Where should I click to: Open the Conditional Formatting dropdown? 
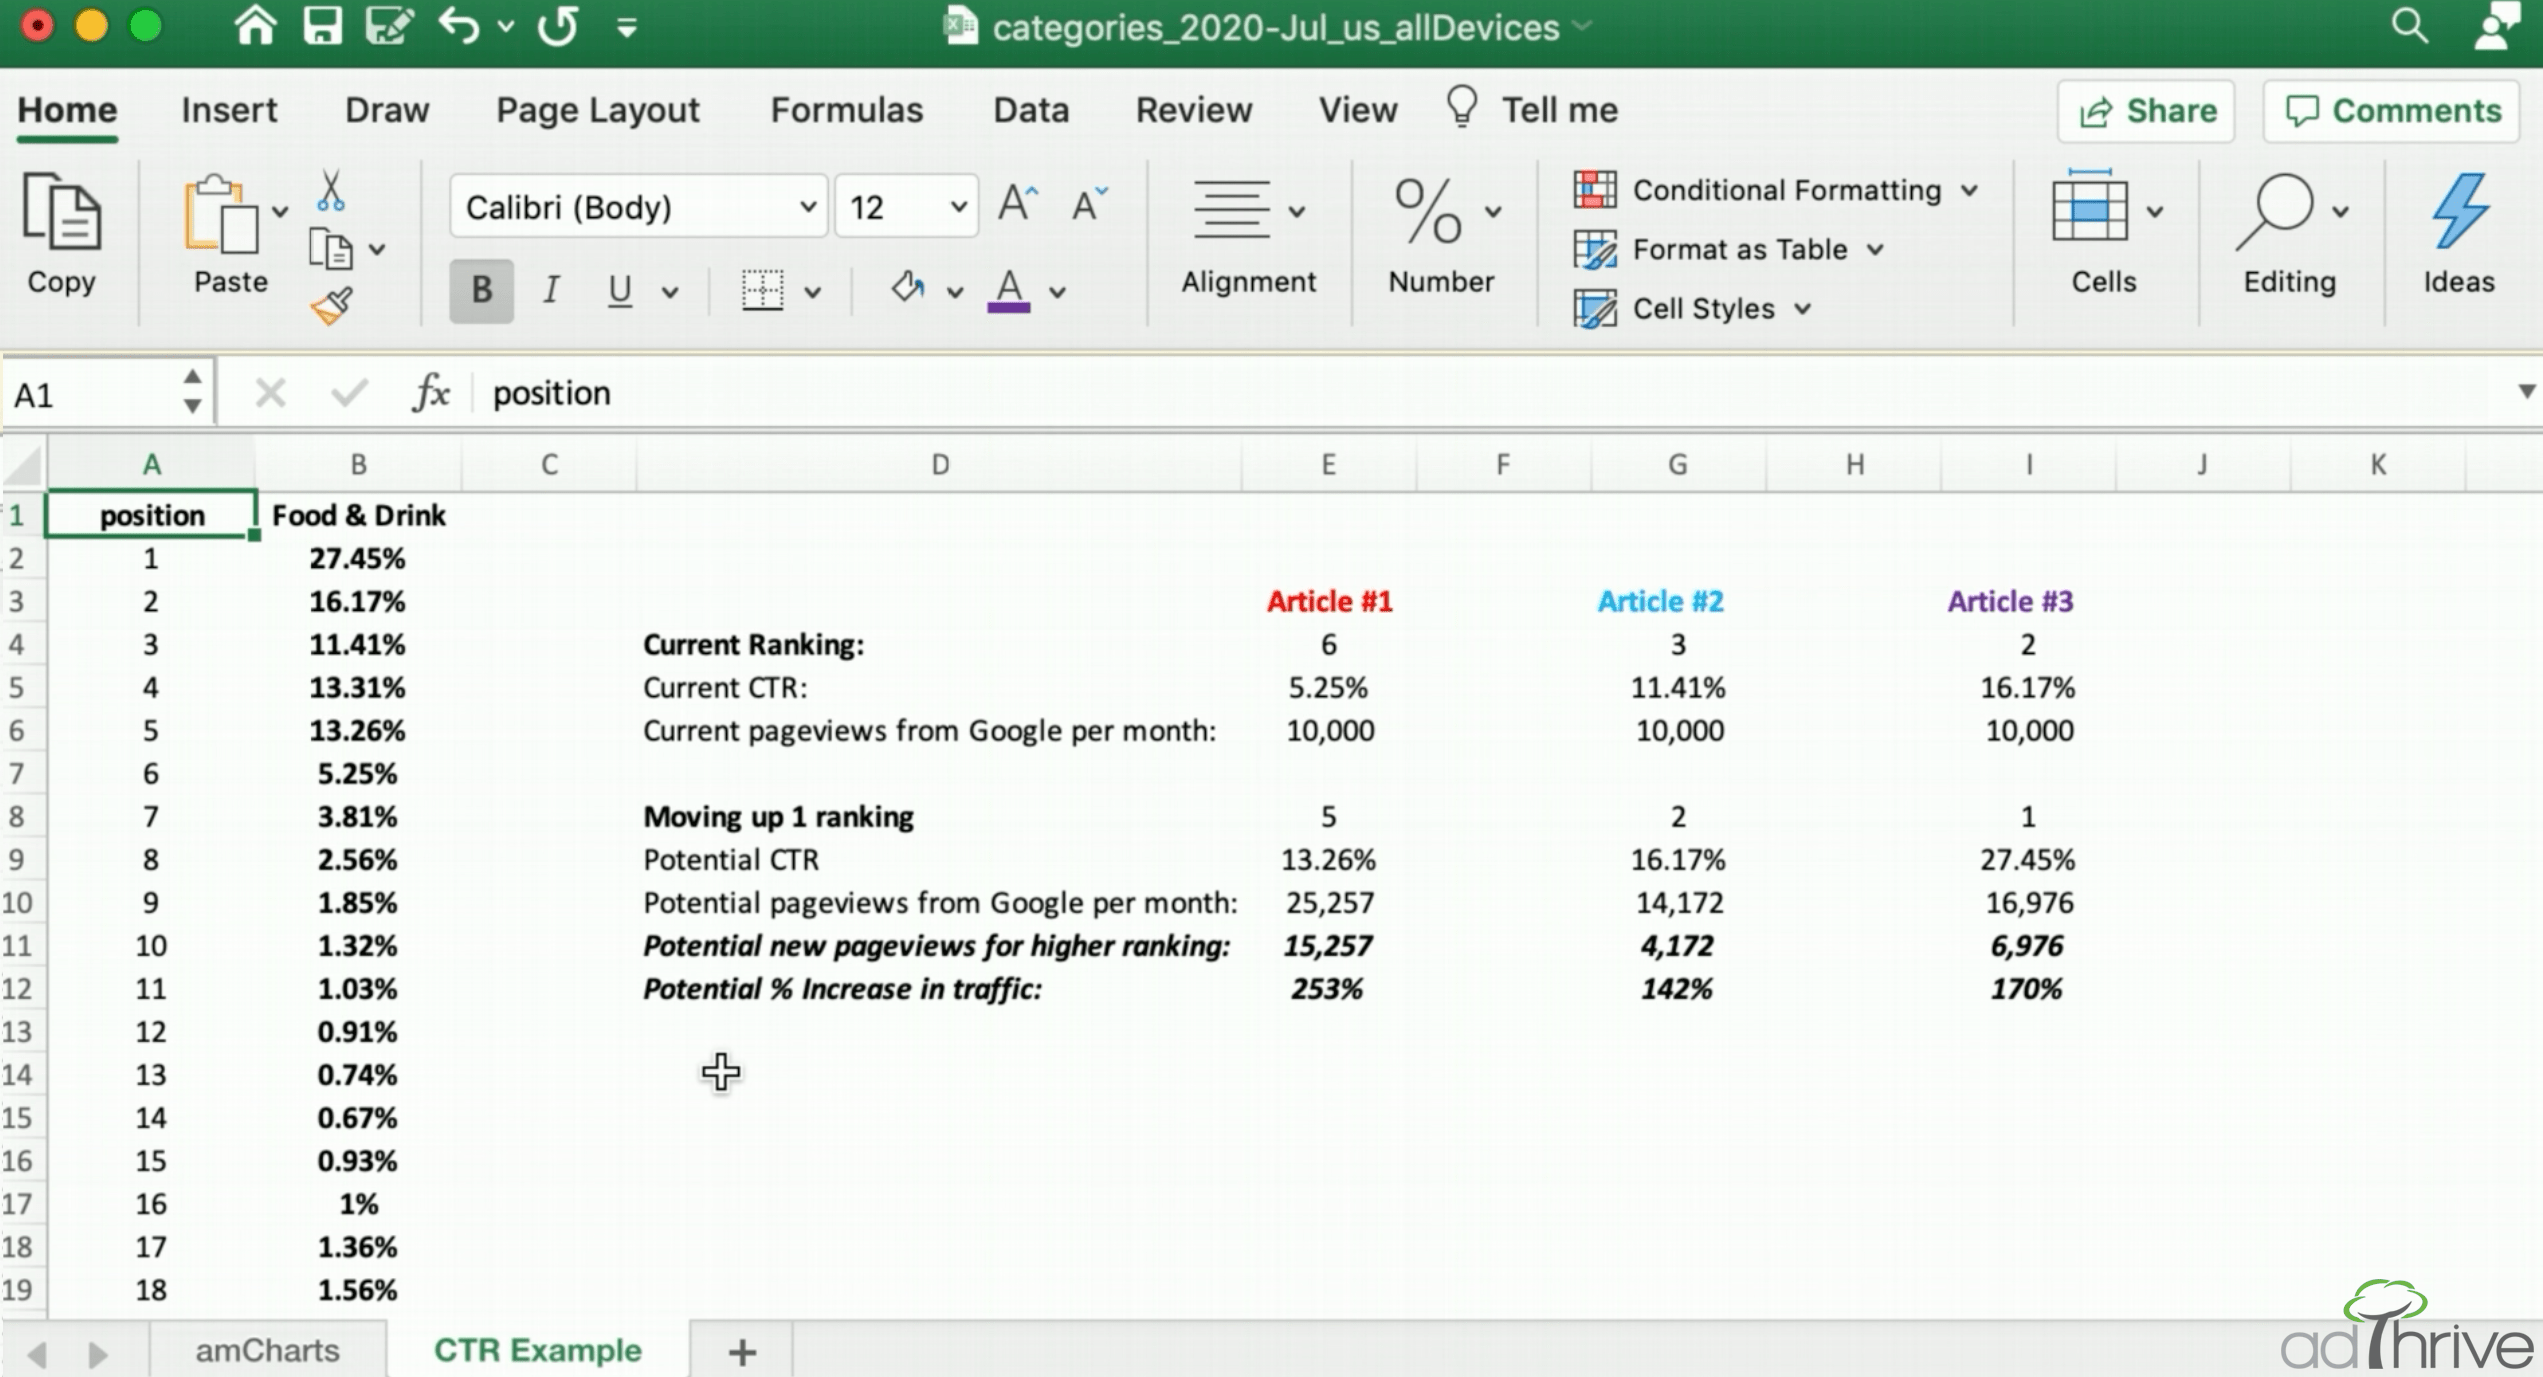point(1776,189)
